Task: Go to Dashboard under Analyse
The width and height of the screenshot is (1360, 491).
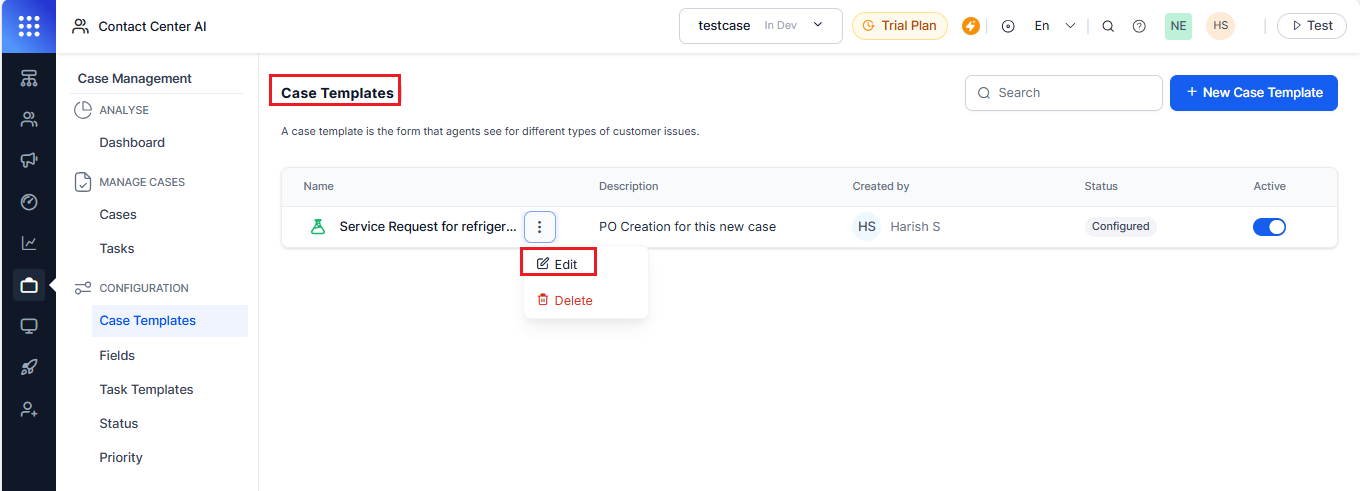Action: [132, 142]
